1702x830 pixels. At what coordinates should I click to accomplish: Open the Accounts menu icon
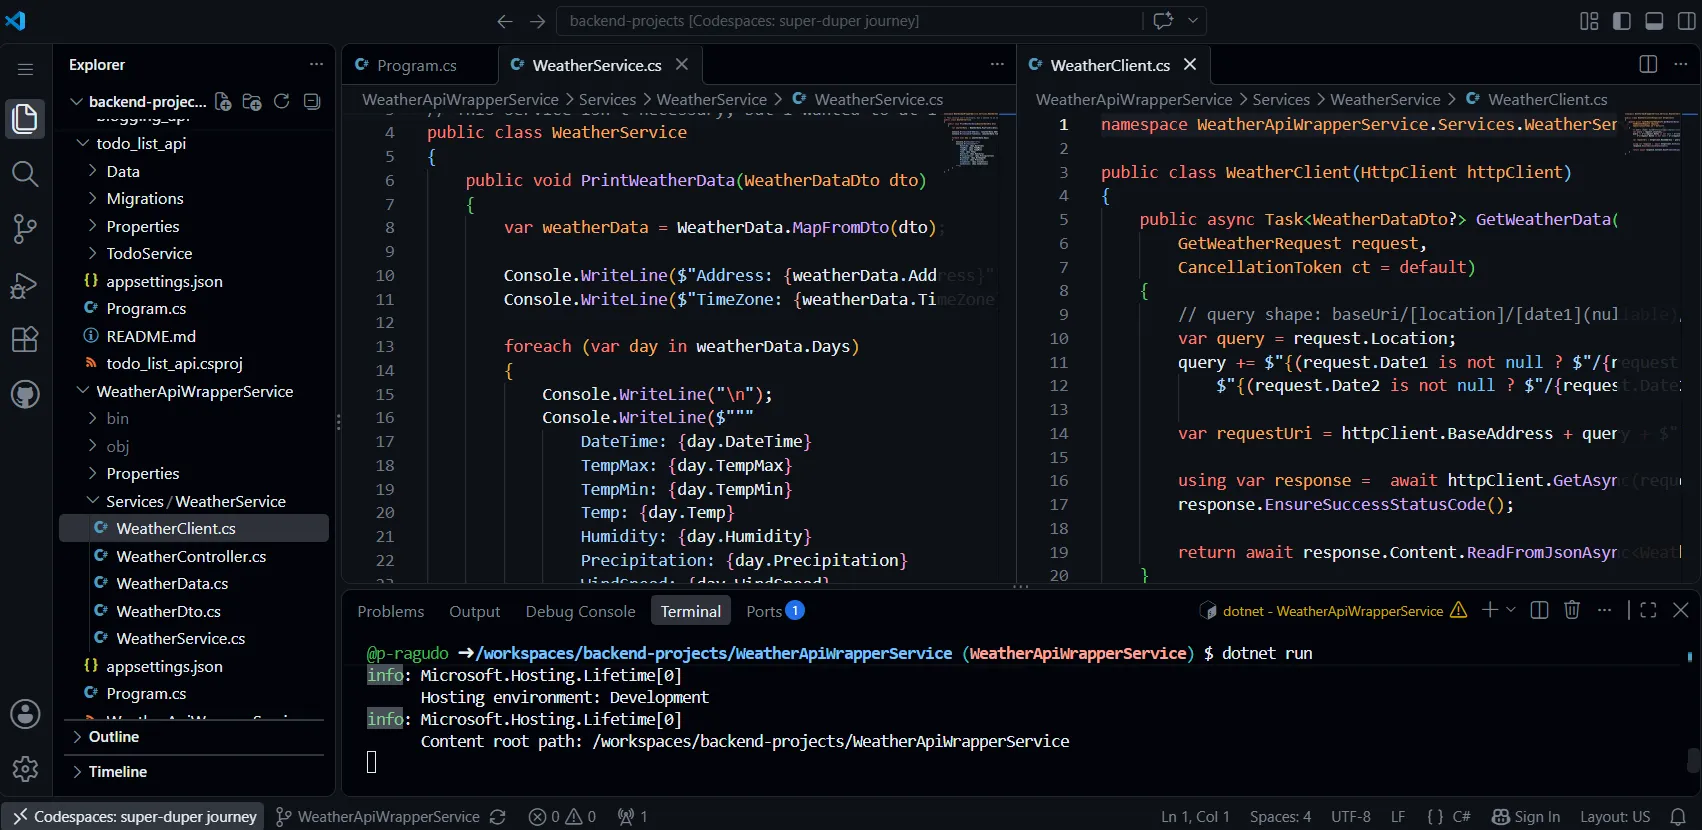(x=25, y=714)
